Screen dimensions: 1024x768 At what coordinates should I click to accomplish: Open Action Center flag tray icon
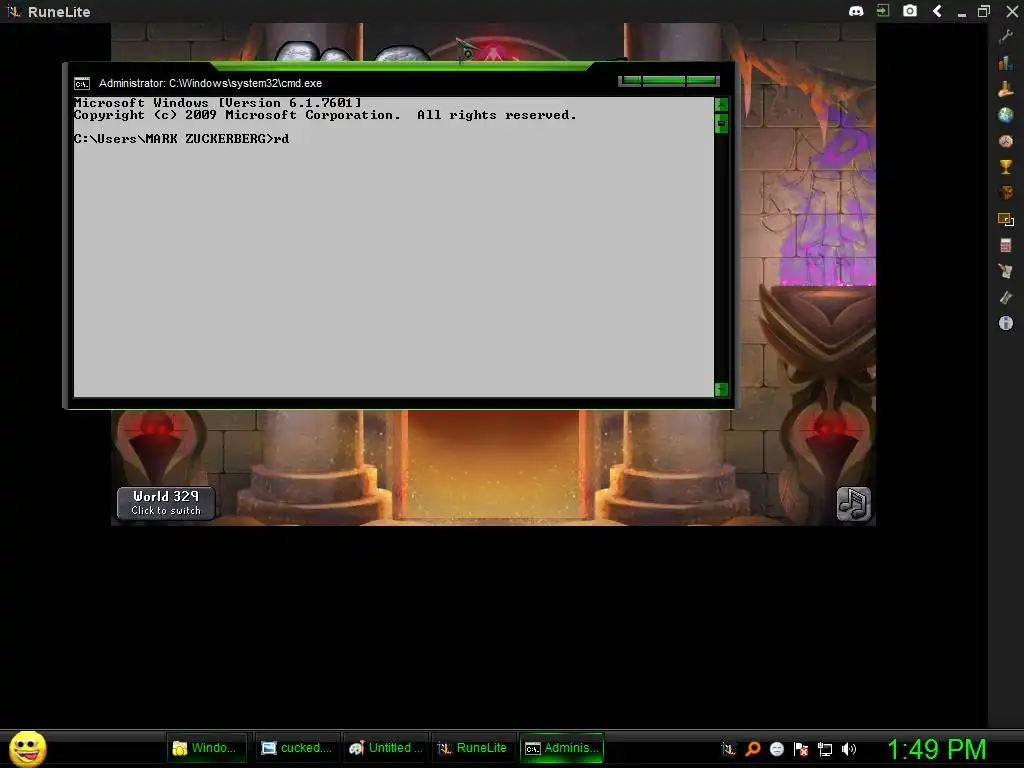tap(801, 749)
